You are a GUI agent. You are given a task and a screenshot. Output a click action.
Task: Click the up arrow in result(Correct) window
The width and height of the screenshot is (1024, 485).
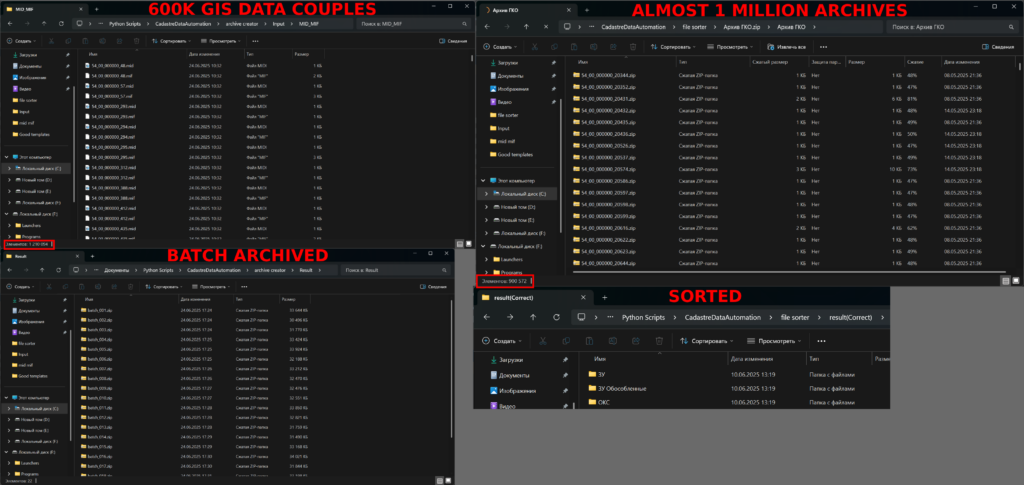[x=533, y=317]
